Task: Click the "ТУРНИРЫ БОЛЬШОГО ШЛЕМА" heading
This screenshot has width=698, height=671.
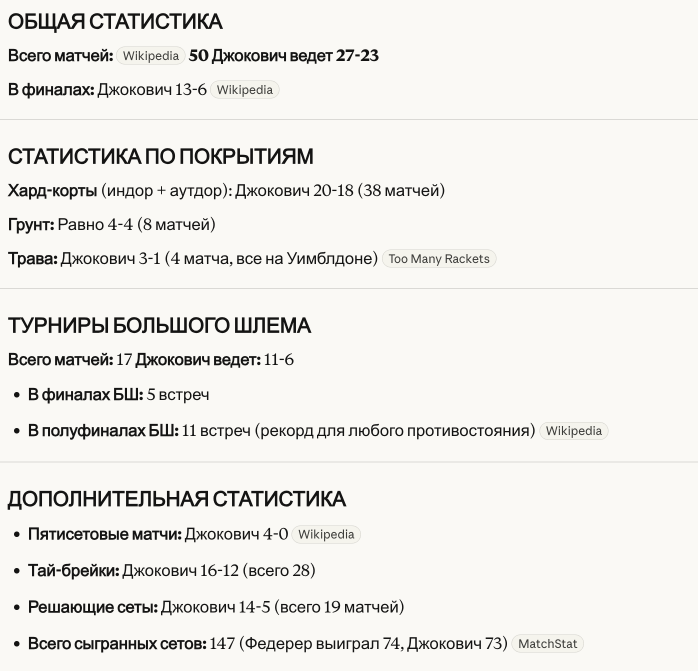Action: click(x=160, y=326)
